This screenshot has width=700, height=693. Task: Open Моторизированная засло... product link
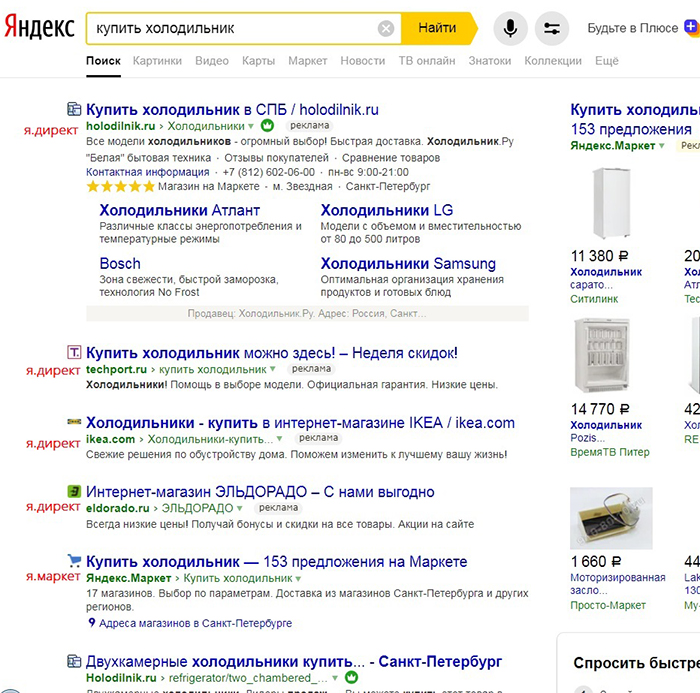click(x=618, y=584)
